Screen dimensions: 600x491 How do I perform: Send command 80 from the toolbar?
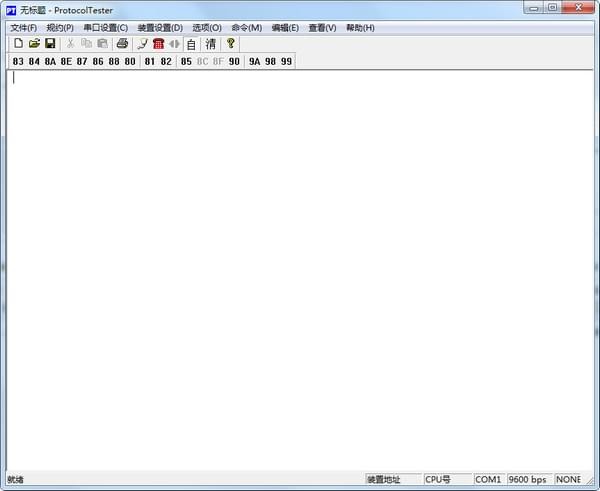point(130,61)
